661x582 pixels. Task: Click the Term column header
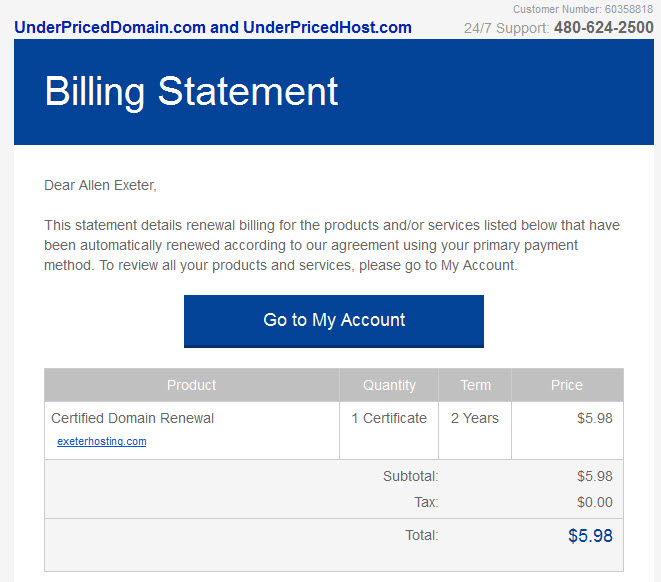pos(475,385)
